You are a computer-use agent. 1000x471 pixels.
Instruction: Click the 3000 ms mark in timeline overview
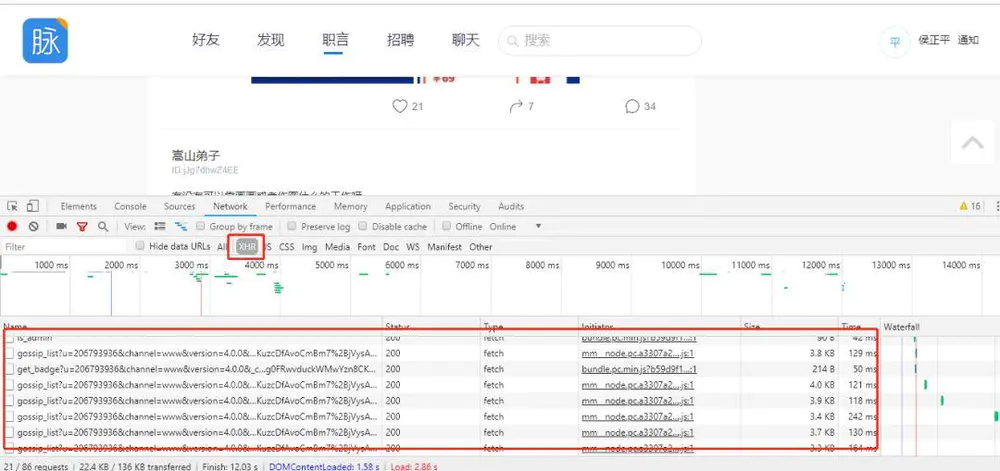[x=191, y=265]
